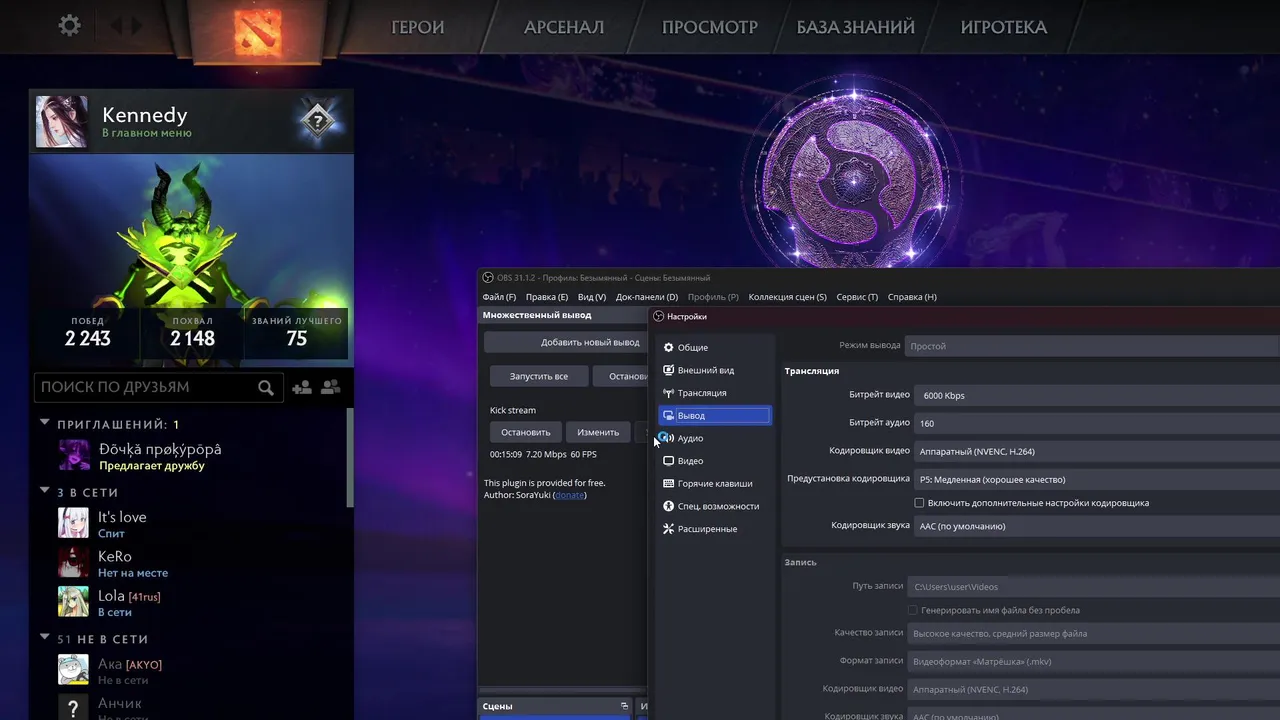Stop the Kick stream with Остановить
This screenshot has height=720, width=1280.
pos(526,432)
